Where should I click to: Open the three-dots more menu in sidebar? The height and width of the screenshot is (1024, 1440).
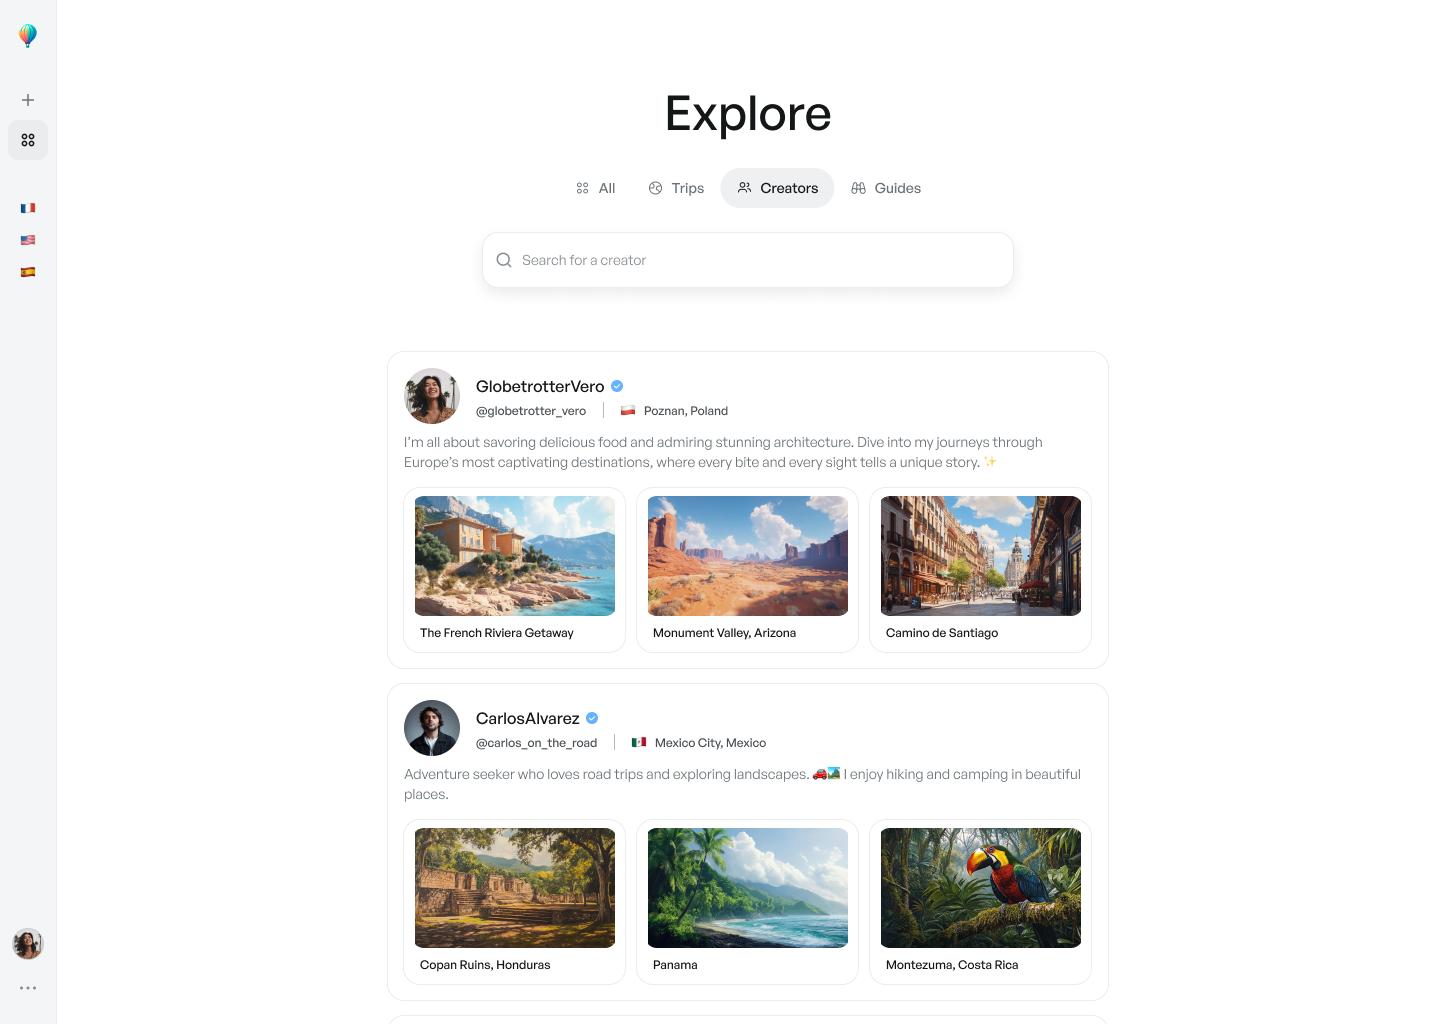pyautogui.click(x=28, y=988)
